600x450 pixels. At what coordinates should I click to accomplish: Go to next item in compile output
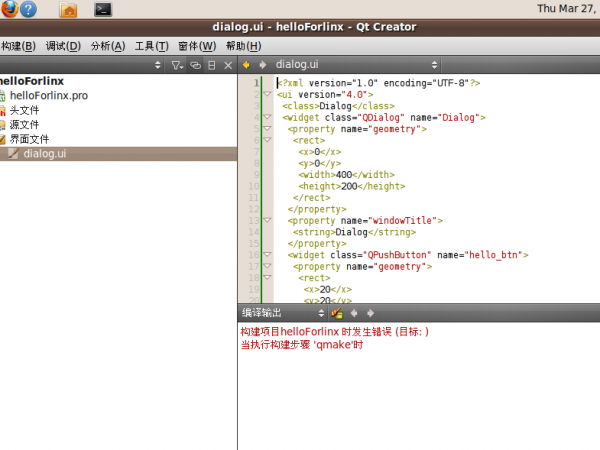[x=370, y=313]
